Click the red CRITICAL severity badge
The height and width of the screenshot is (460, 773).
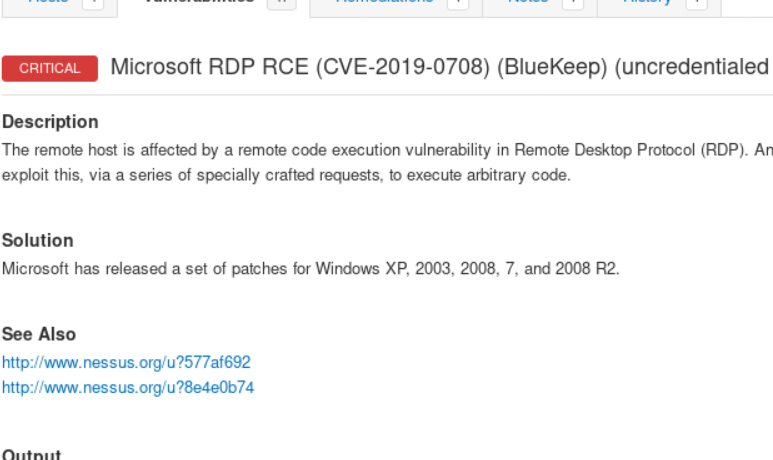50,68
